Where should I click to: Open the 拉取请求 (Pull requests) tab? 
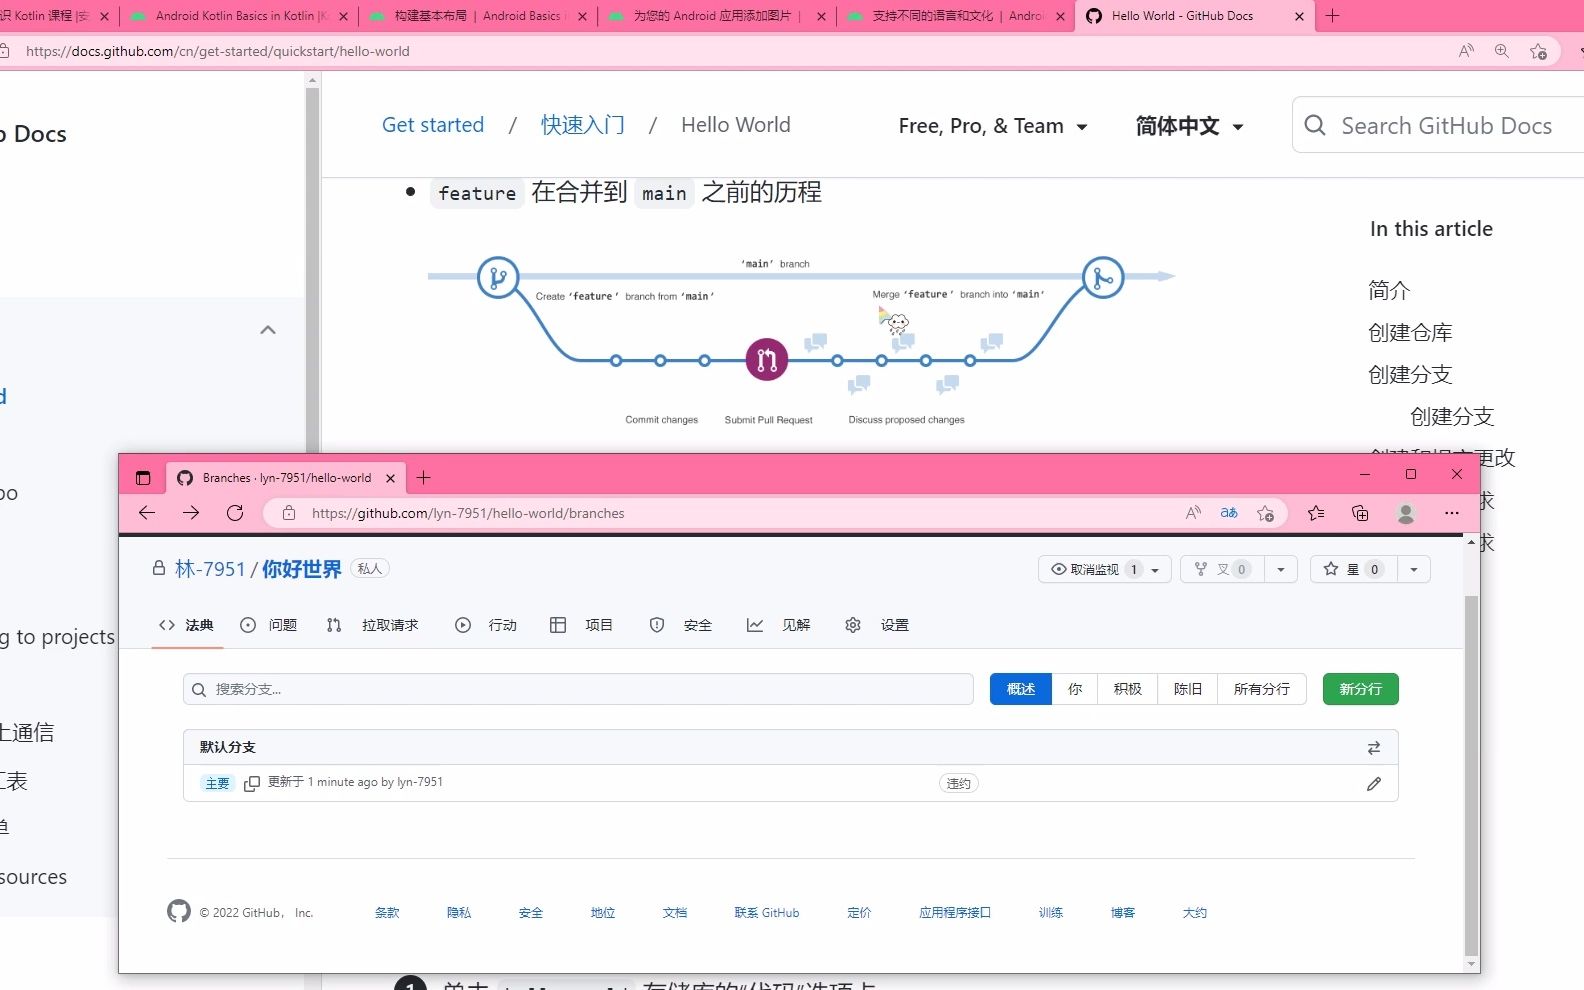click(x=372, y=625)
